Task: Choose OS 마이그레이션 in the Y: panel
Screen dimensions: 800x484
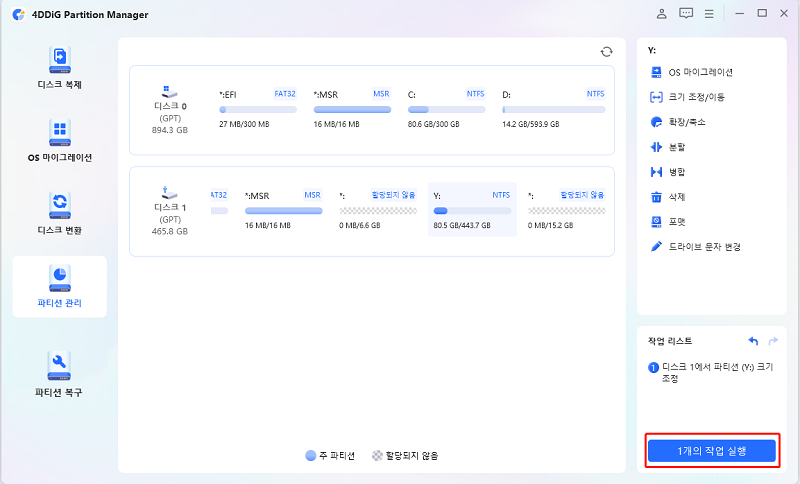Action: coord(692,72)
